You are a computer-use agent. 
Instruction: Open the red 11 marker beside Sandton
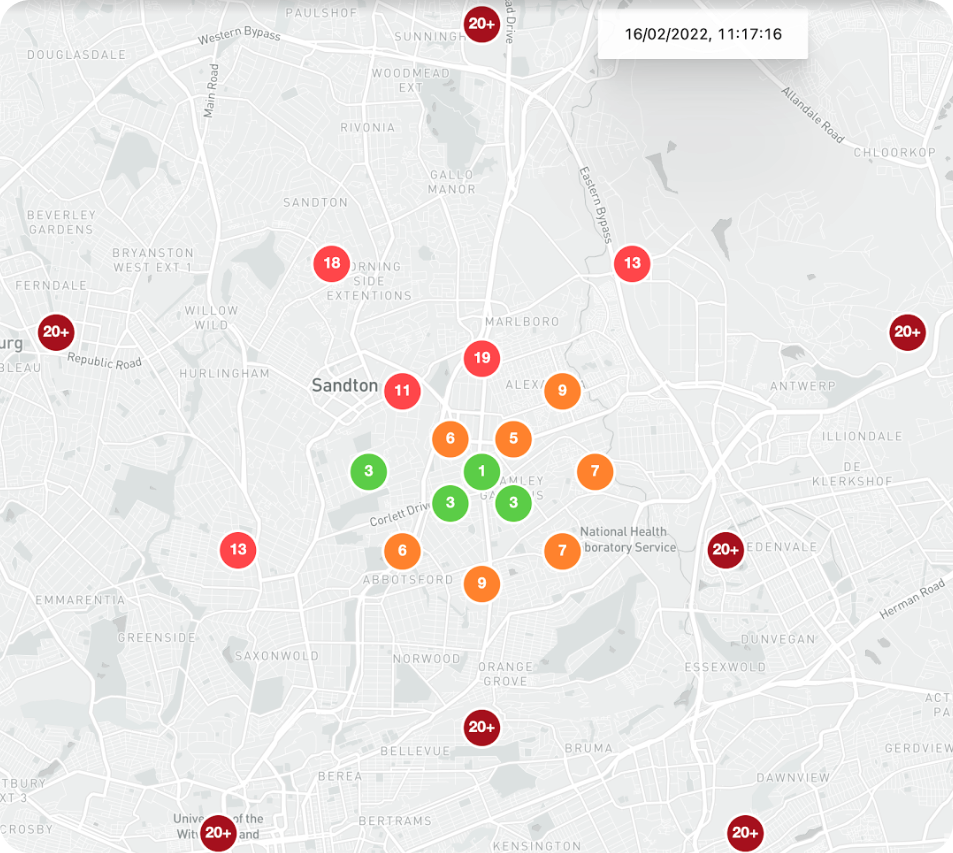click(402, 391)
